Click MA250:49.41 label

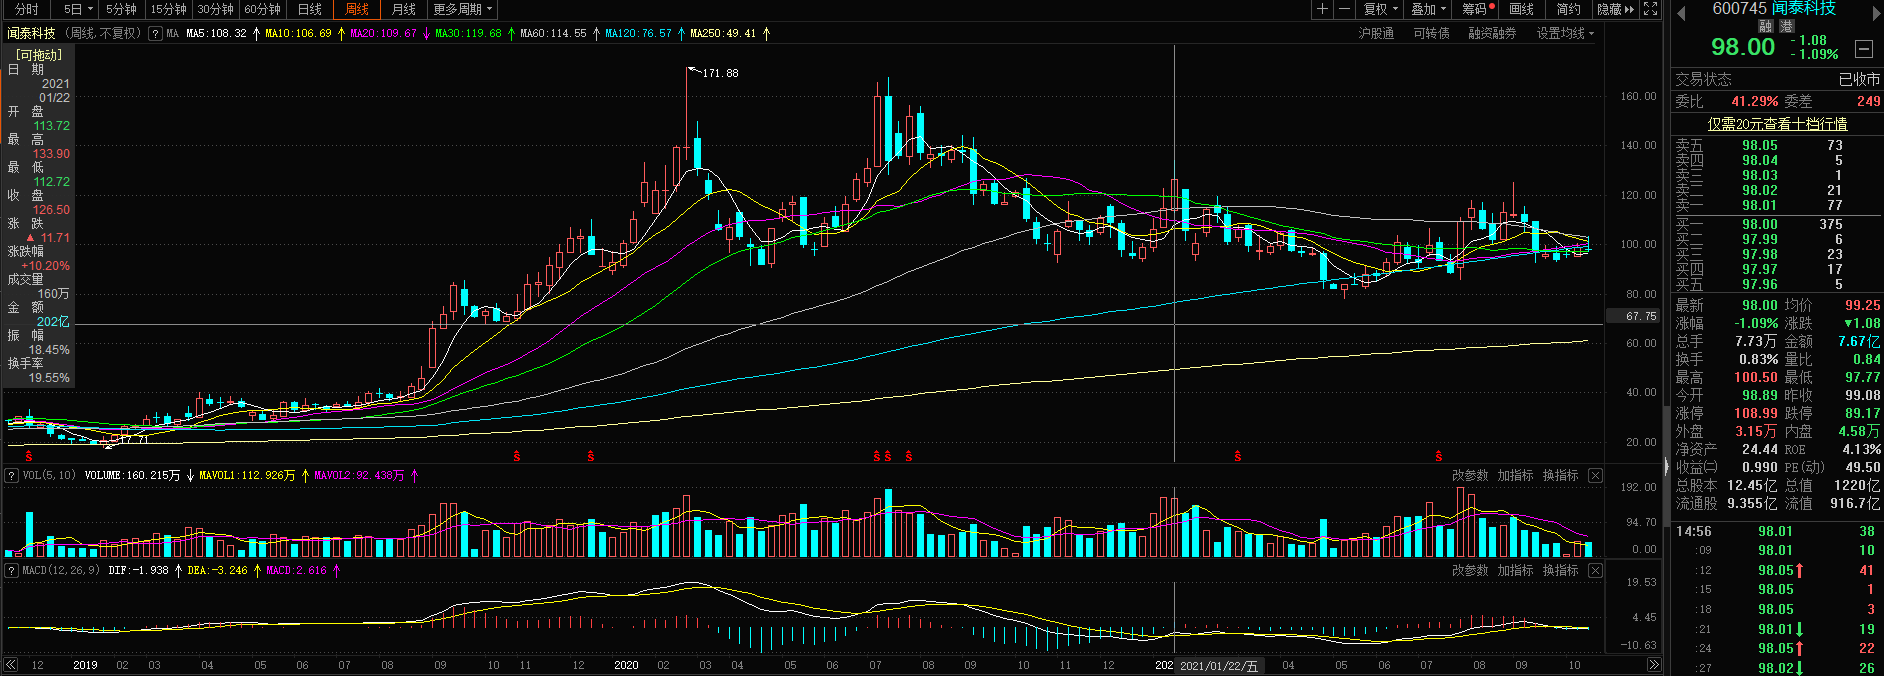[723, 33]
